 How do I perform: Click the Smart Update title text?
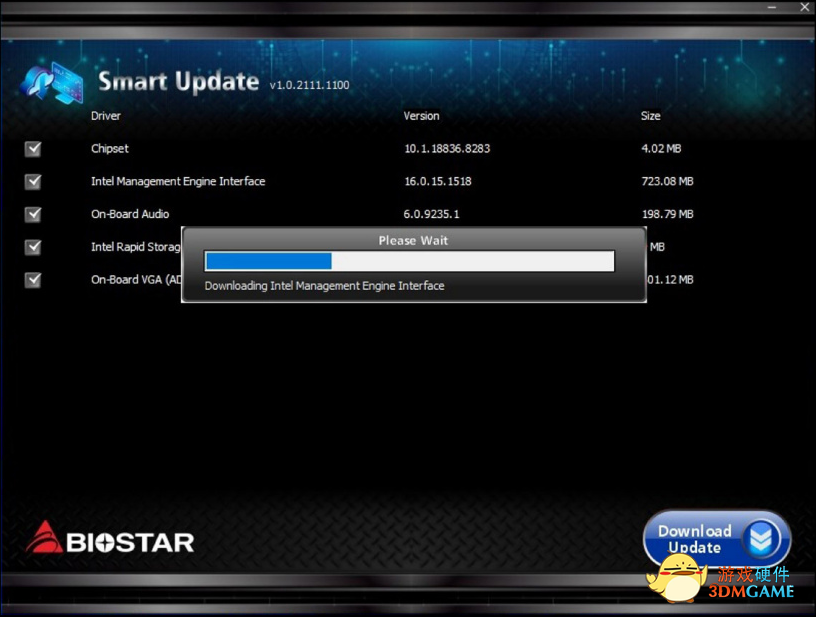(178, 82)
